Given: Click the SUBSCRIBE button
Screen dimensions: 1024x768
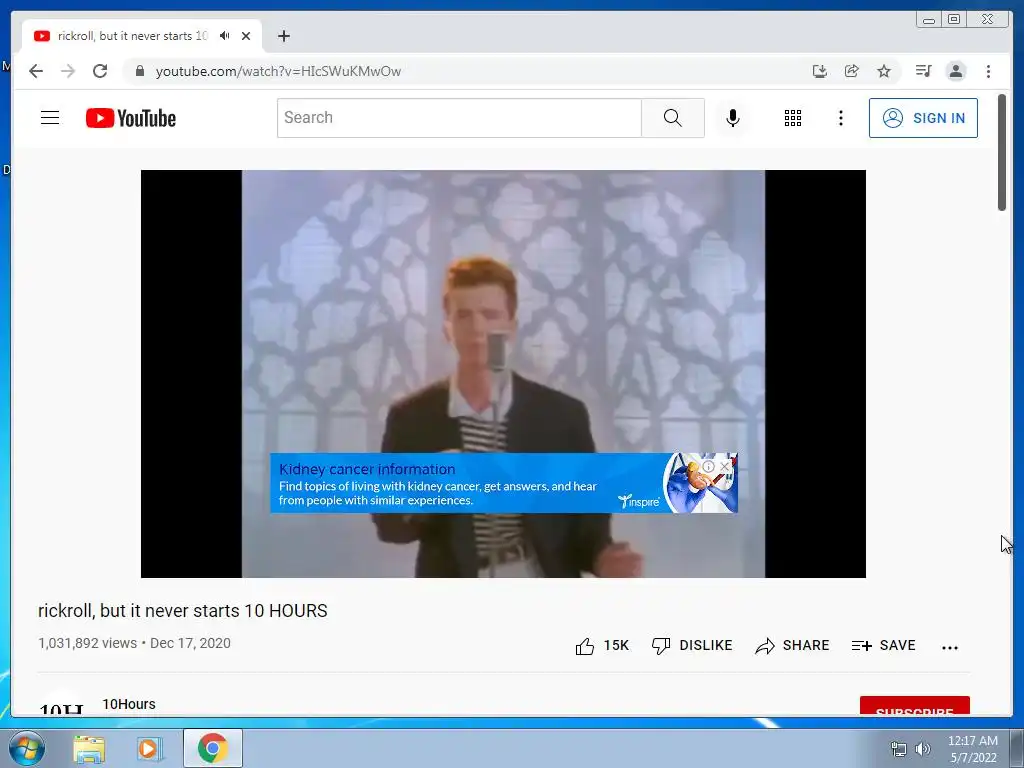Looking at the screenshot, I should coord(914,707).
